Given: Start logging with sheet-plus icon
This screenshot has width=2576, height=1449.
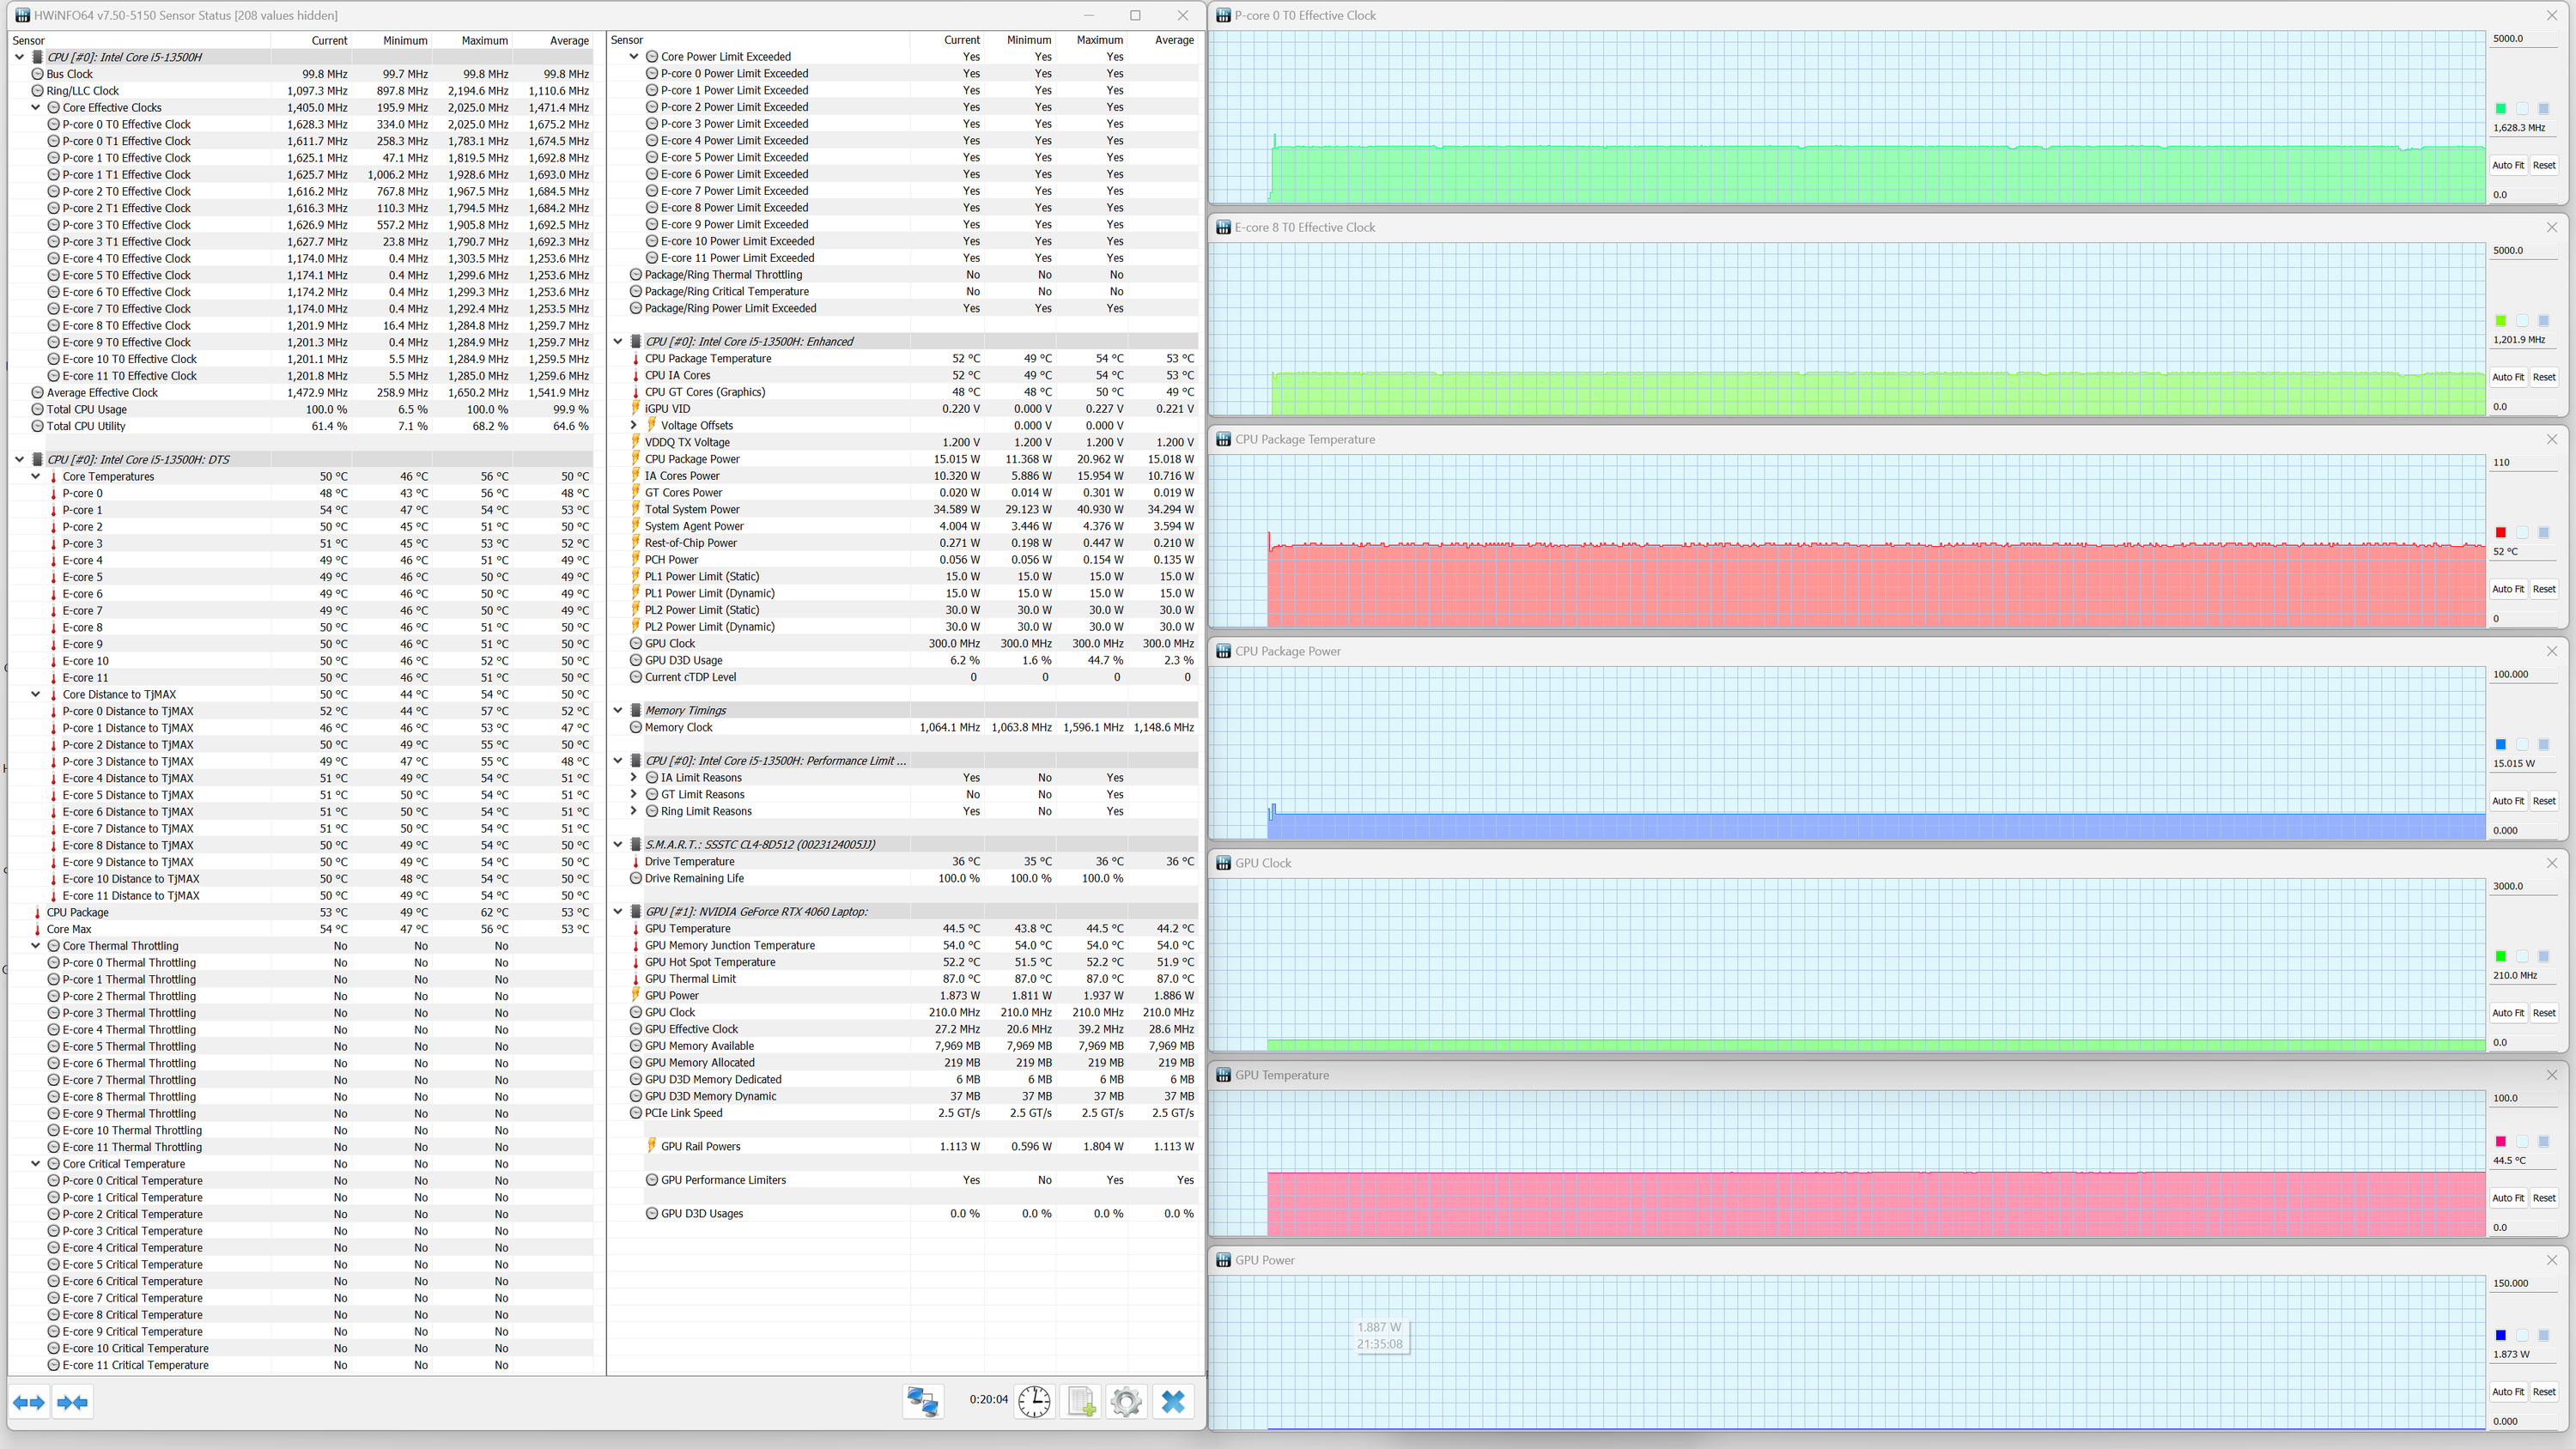Looking at the screenshot, I should [x=1081, y=1401].
